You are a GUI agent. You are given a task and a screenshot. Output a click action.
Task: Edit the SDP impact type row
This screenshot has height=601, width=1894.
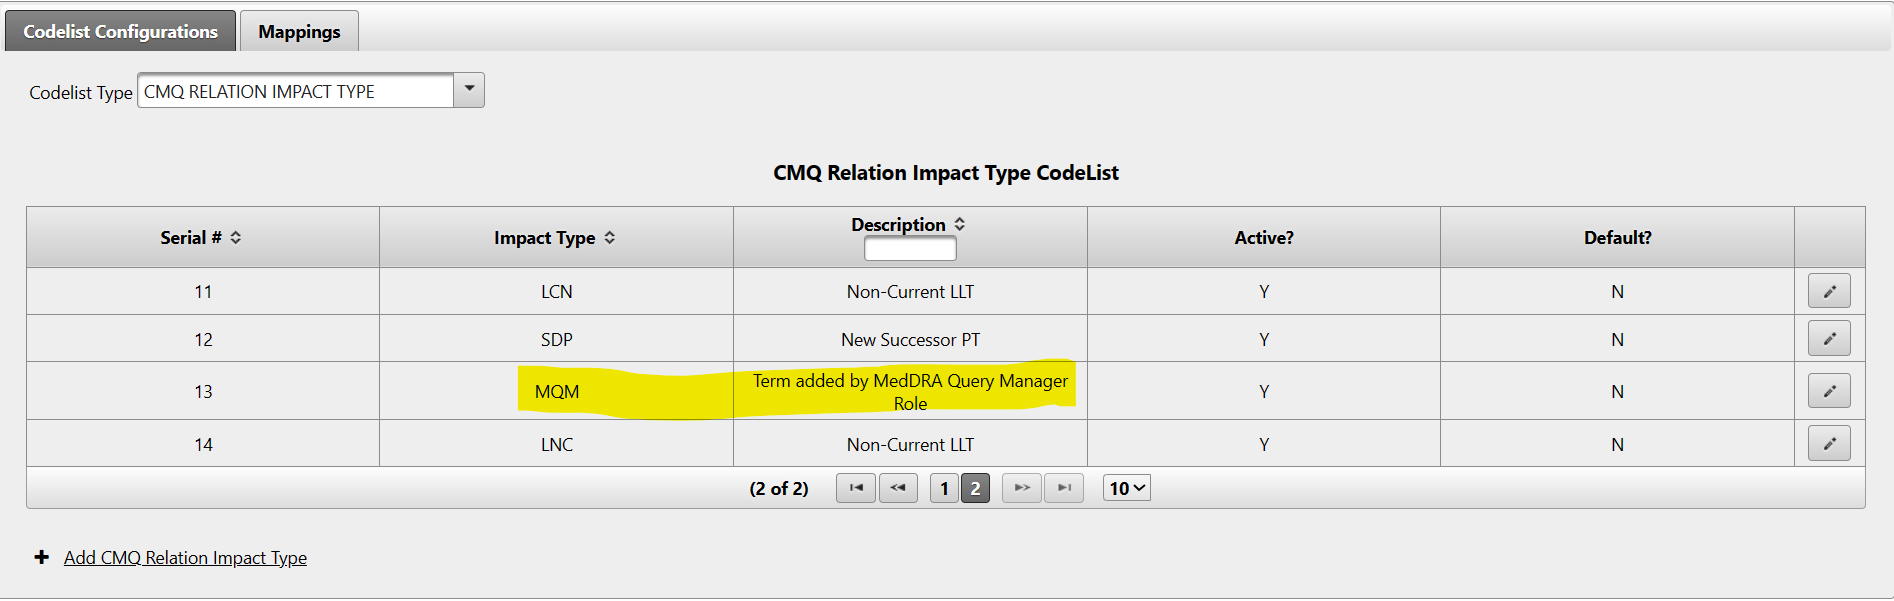1829,338
